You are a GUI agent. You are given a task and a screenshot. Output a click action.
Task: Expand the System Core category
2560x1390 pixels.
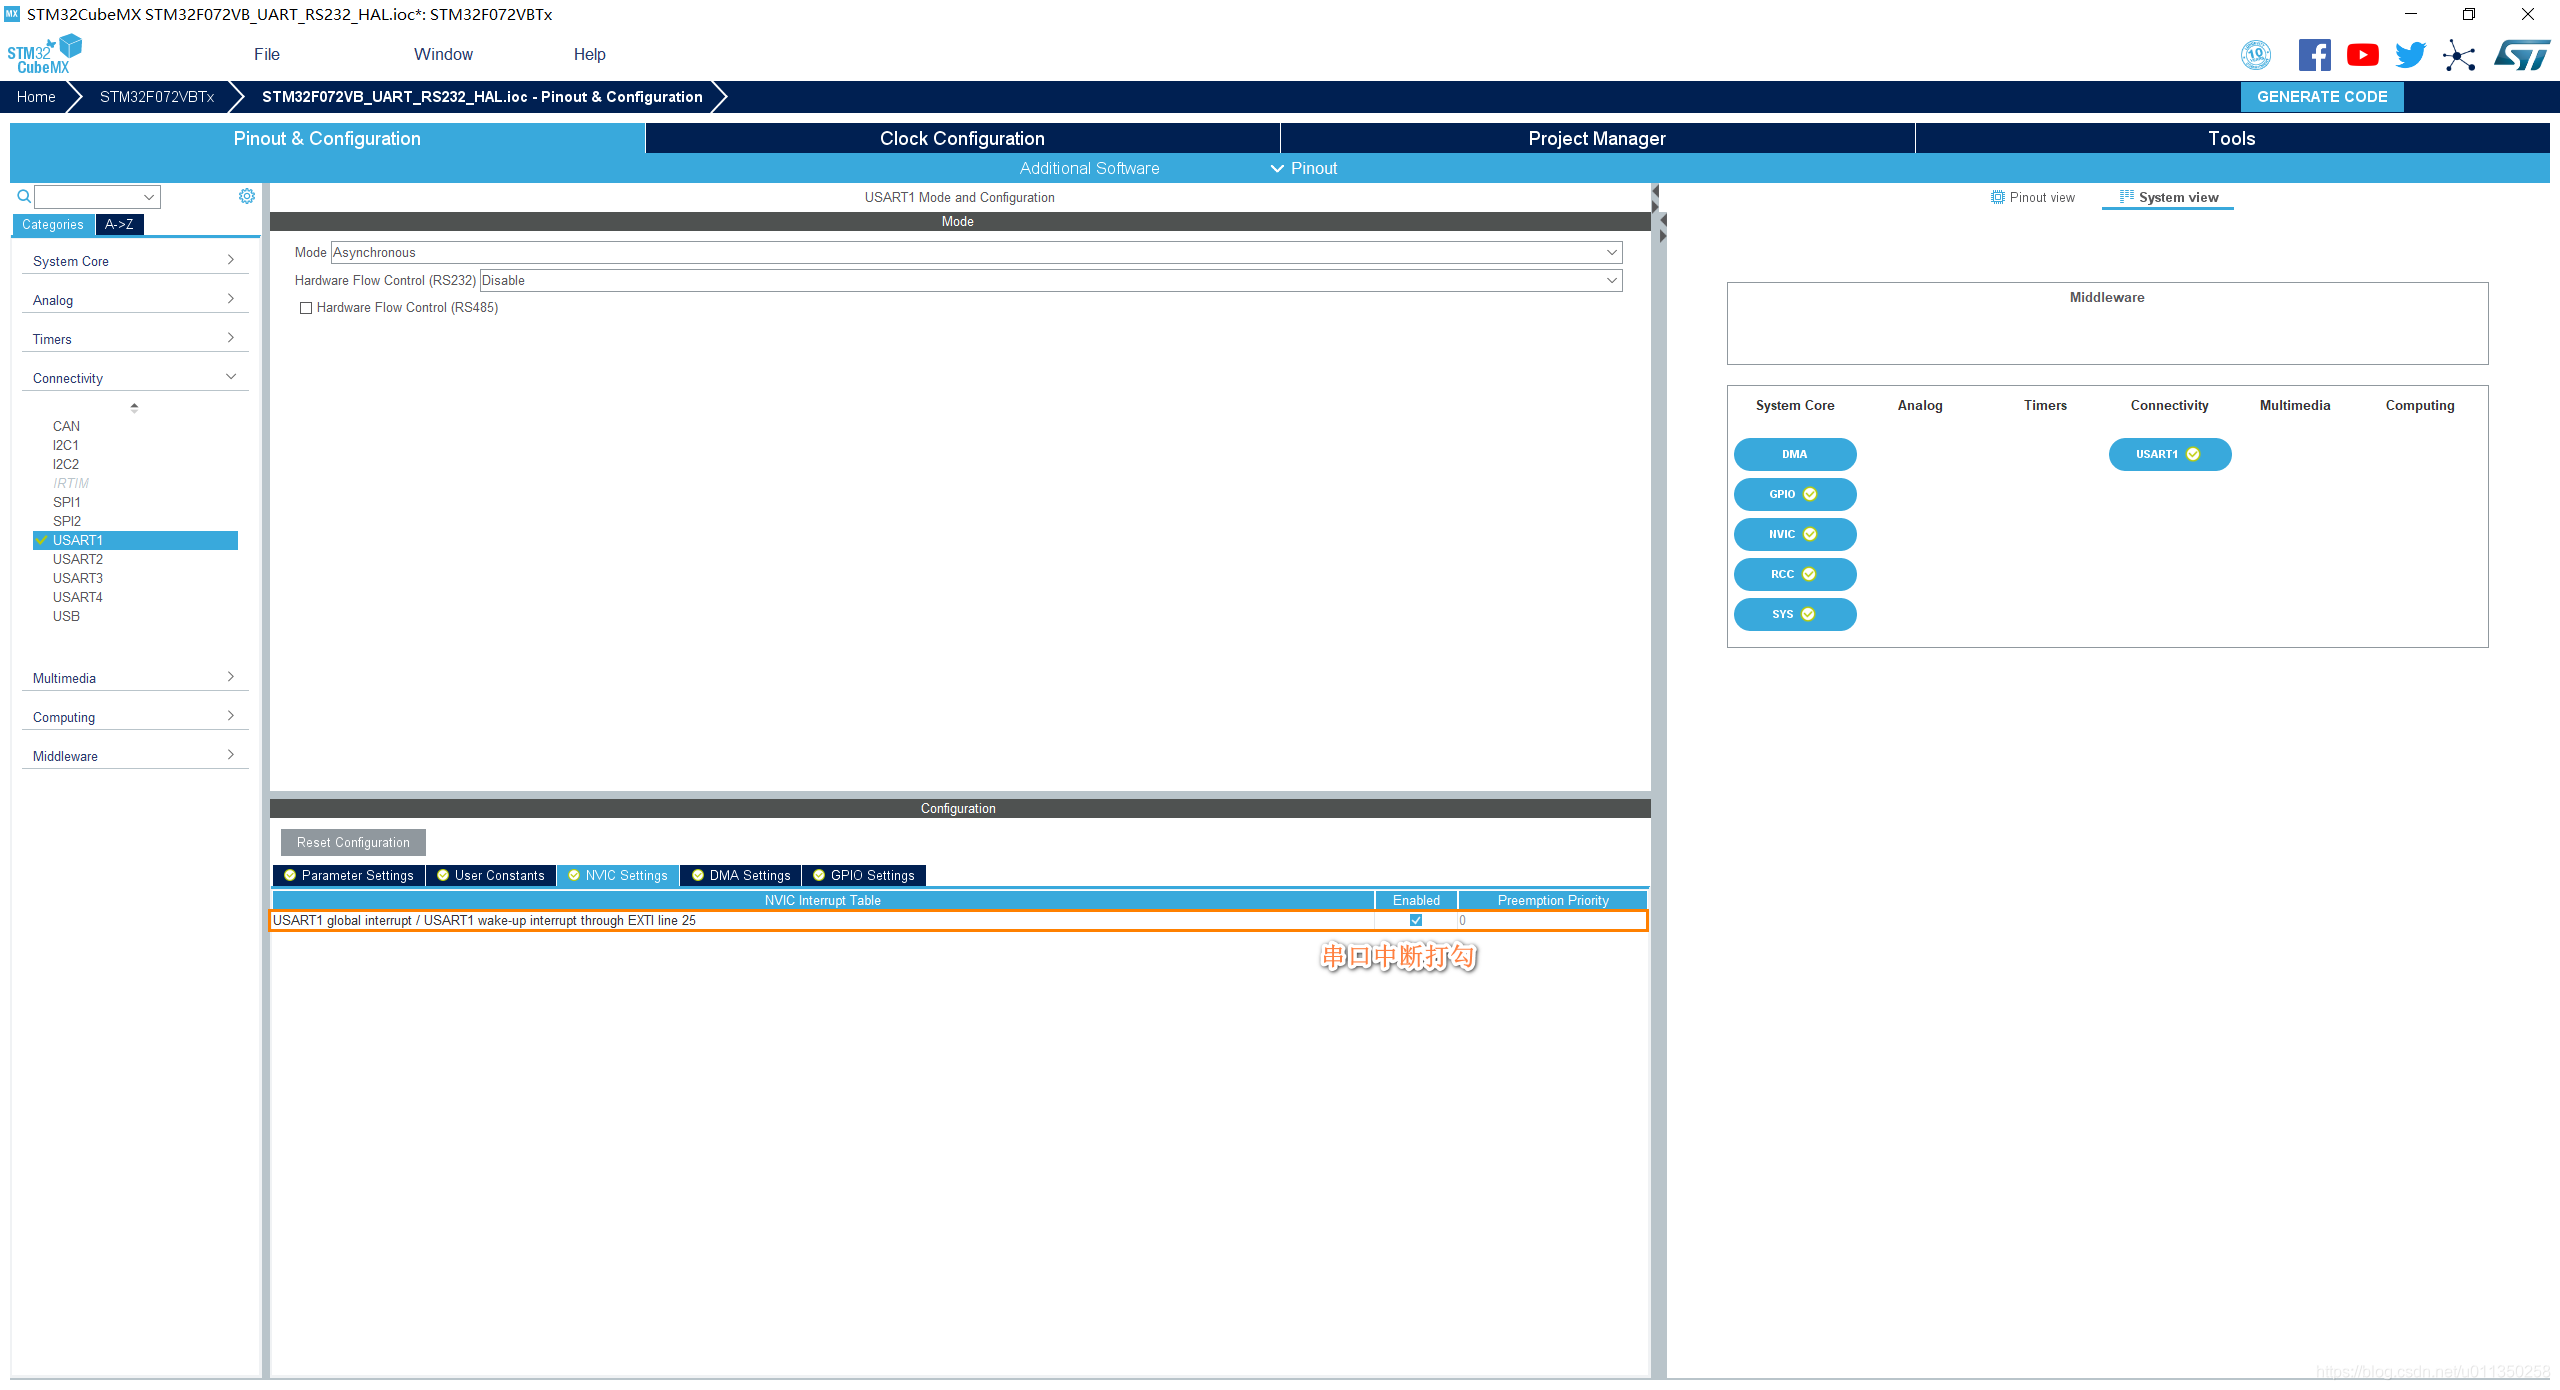click(x=134, y=261)
